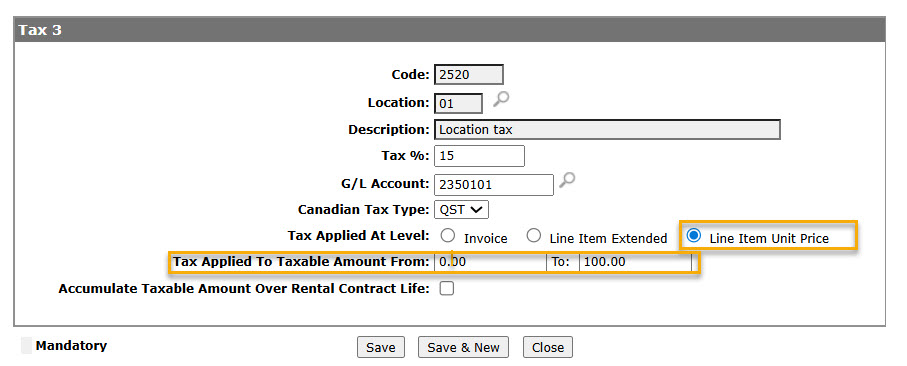The width and height of the screenshot is (907, 366).
Task: Click the Accumulate Taxable Amount label text
Action: click(244, 289)
